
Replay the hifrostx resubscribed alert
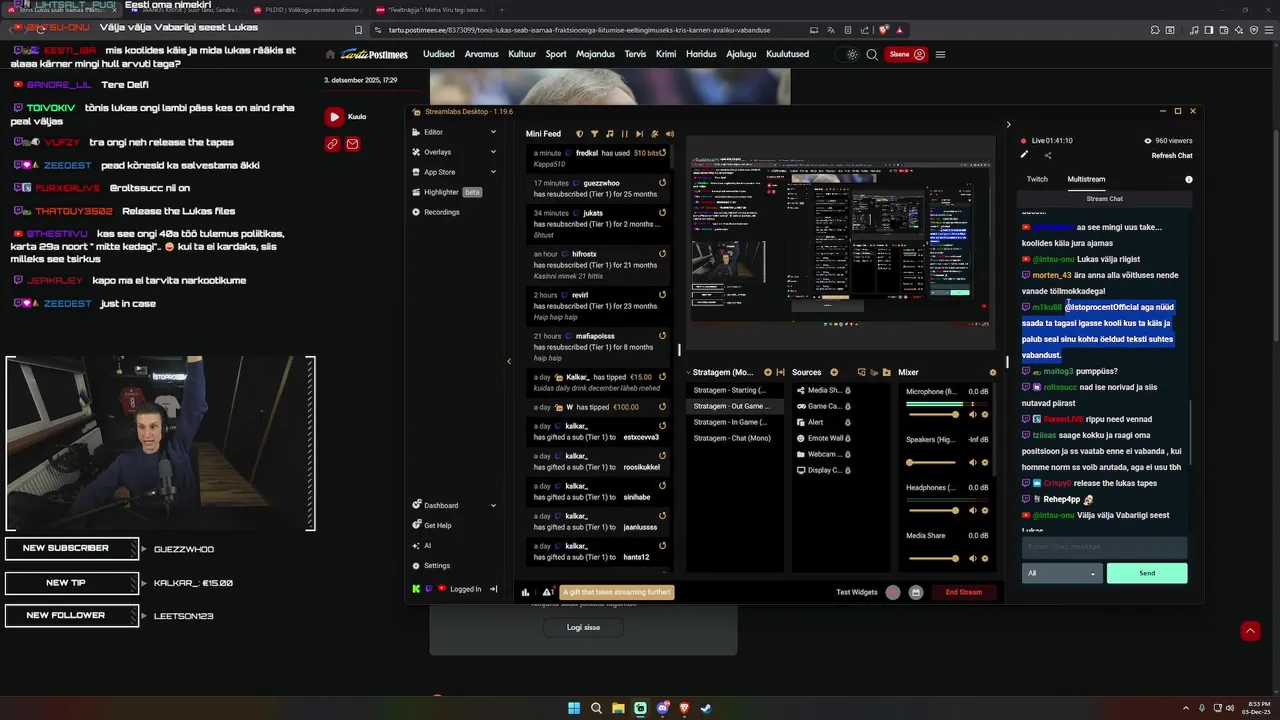click(x=662, y=254)
